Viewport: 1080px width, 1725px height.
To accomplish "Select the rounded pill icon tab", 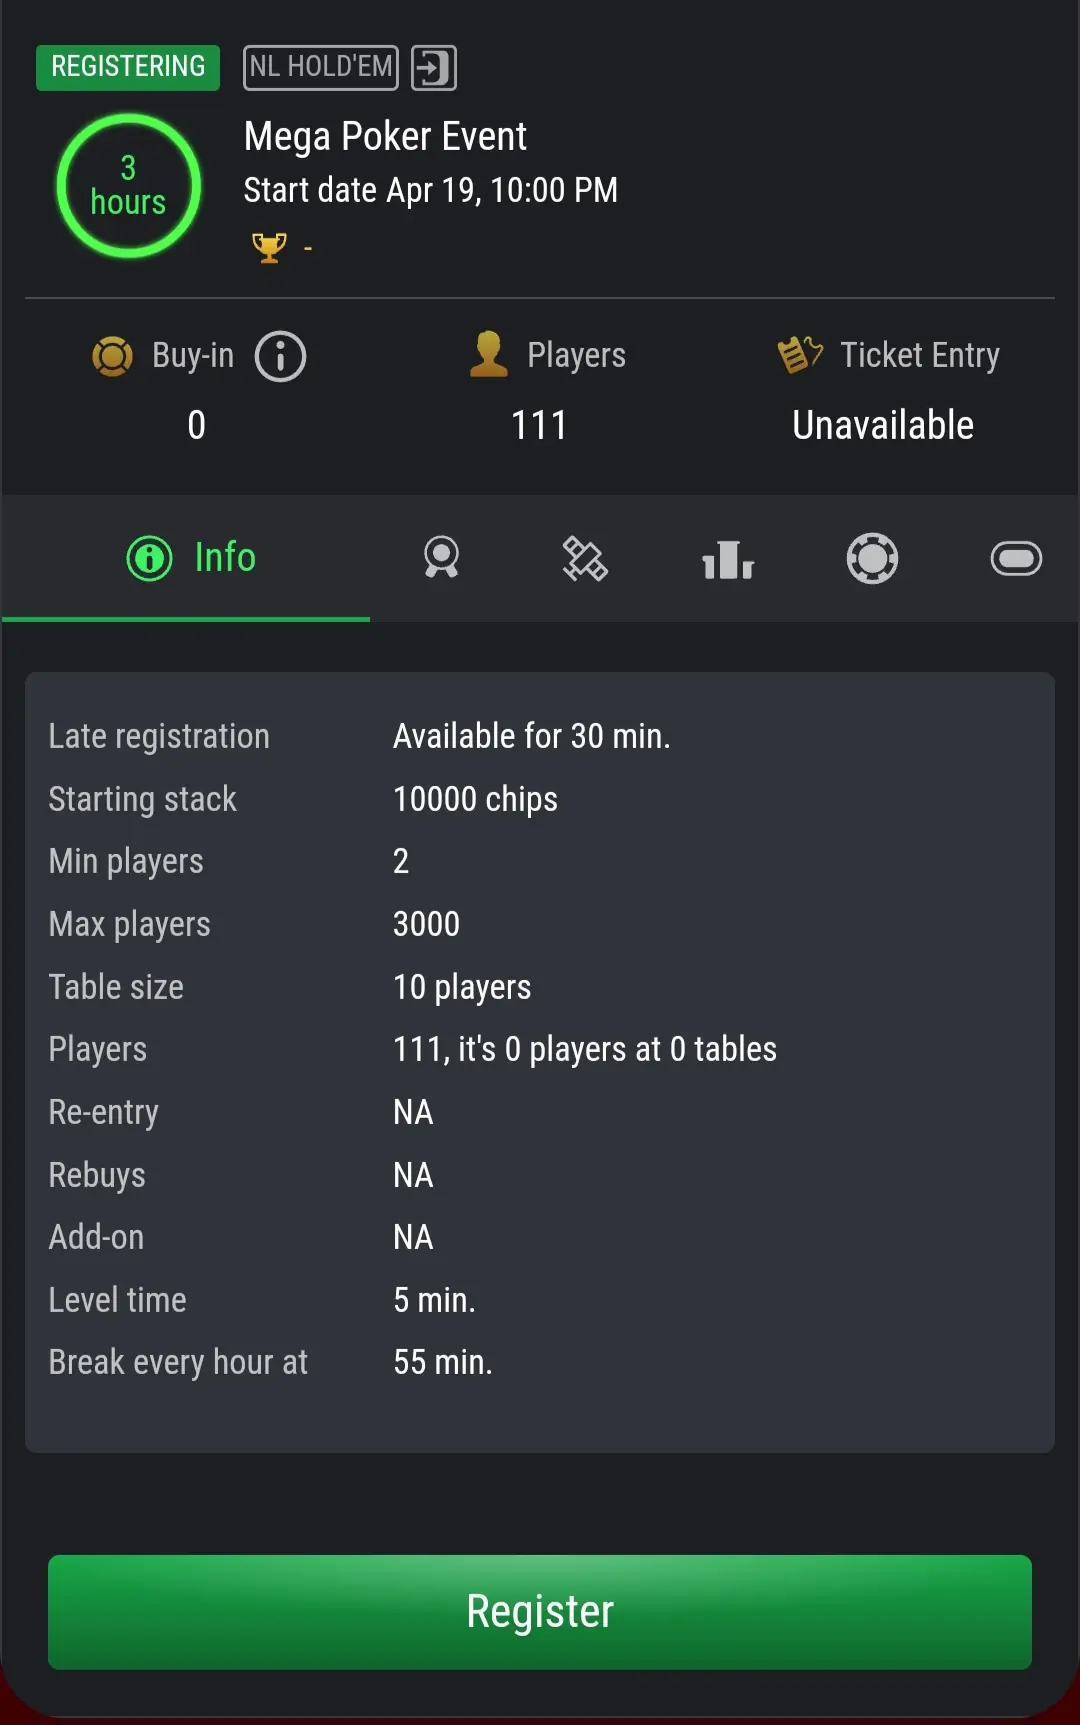I will pos(1016,558).
